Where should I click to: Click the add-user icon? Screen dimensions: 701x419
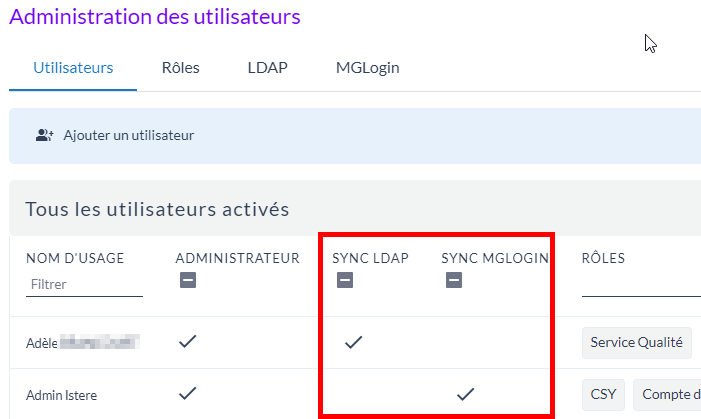coord(44,135)
